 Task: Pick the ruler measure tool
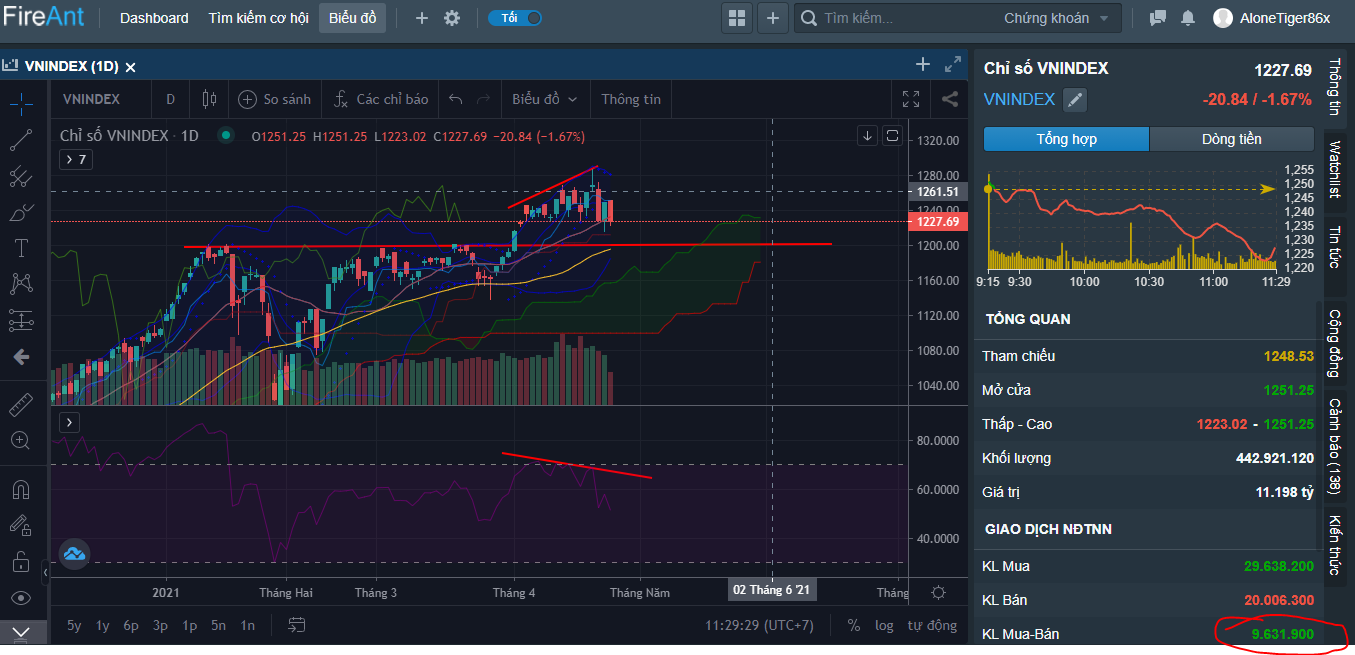click(21, 404)
